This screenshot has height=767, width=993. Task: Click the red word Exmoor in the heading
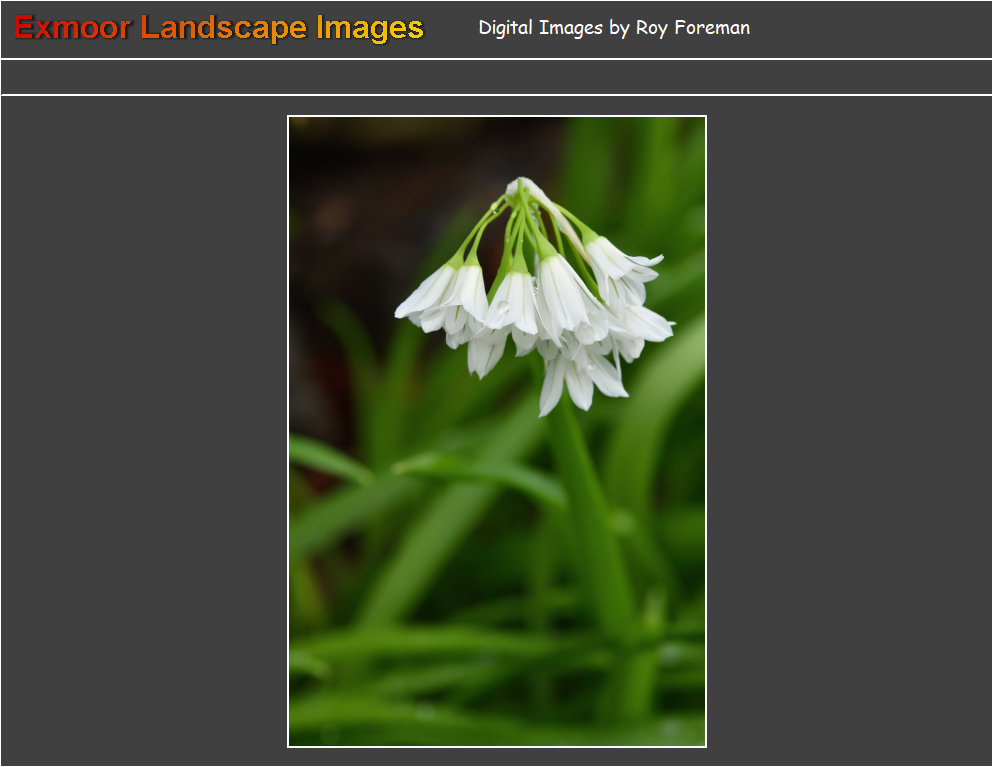72,28
